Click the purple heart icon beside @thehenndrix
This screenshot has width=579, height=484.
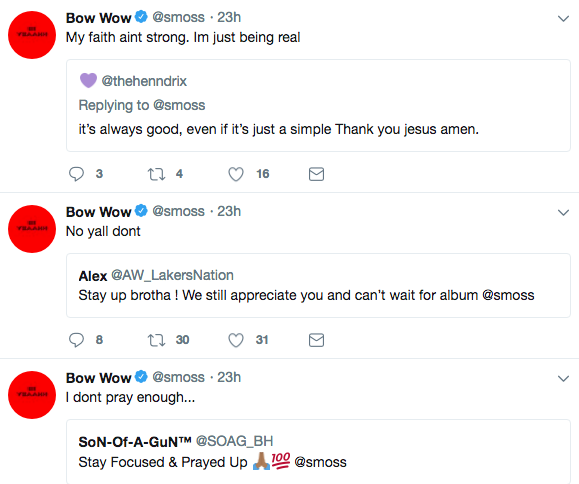(88, 80)
